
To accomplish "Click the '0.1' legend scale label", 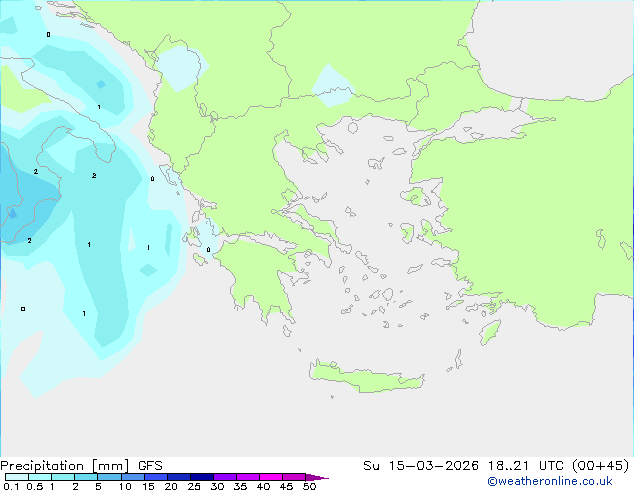I will pyautogui.click(x=11, y=486).
